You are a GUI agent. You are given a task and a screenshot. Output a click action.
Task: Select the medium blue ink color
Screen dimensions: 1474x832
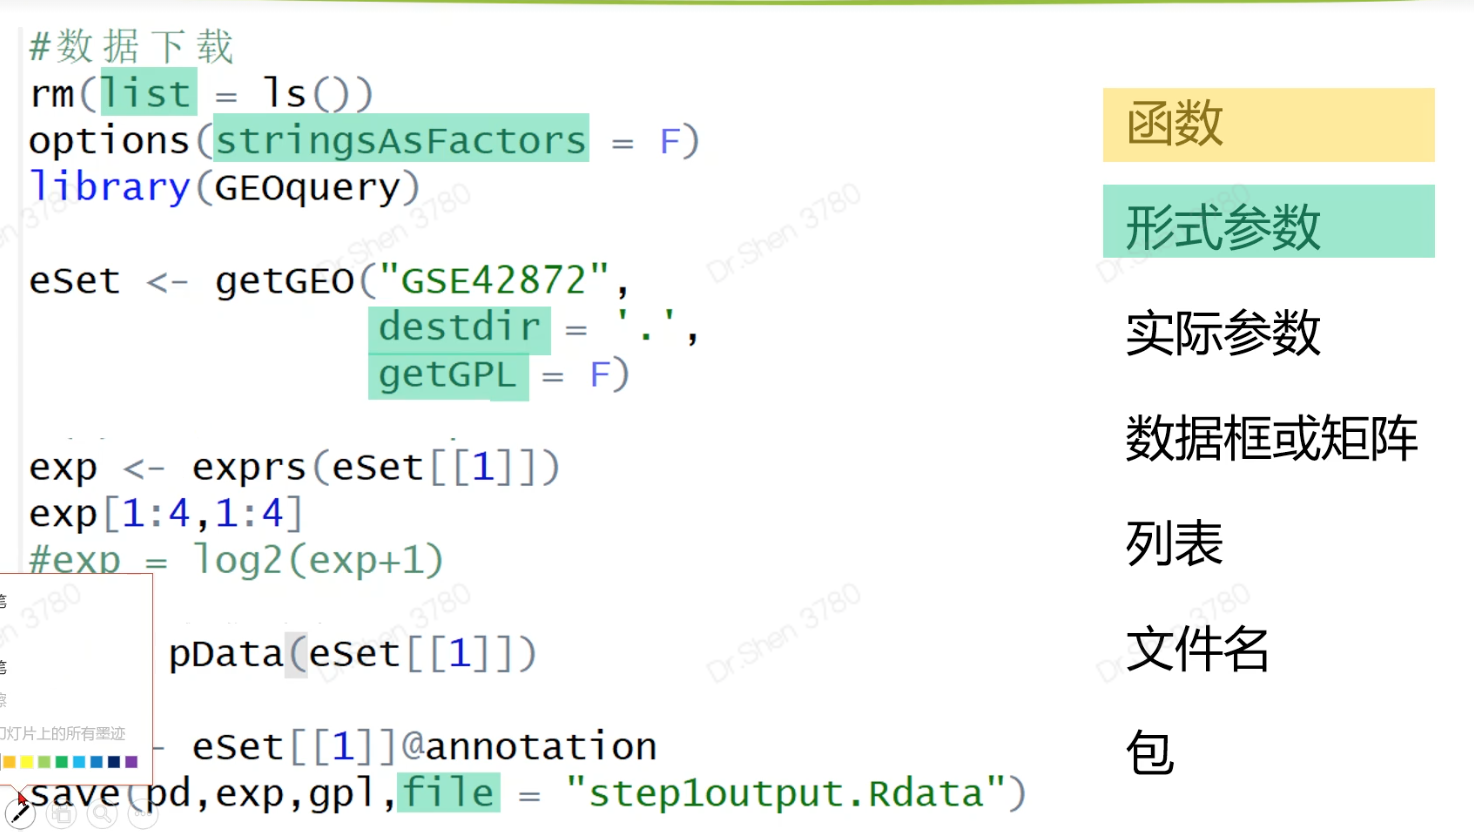point(96,762)
